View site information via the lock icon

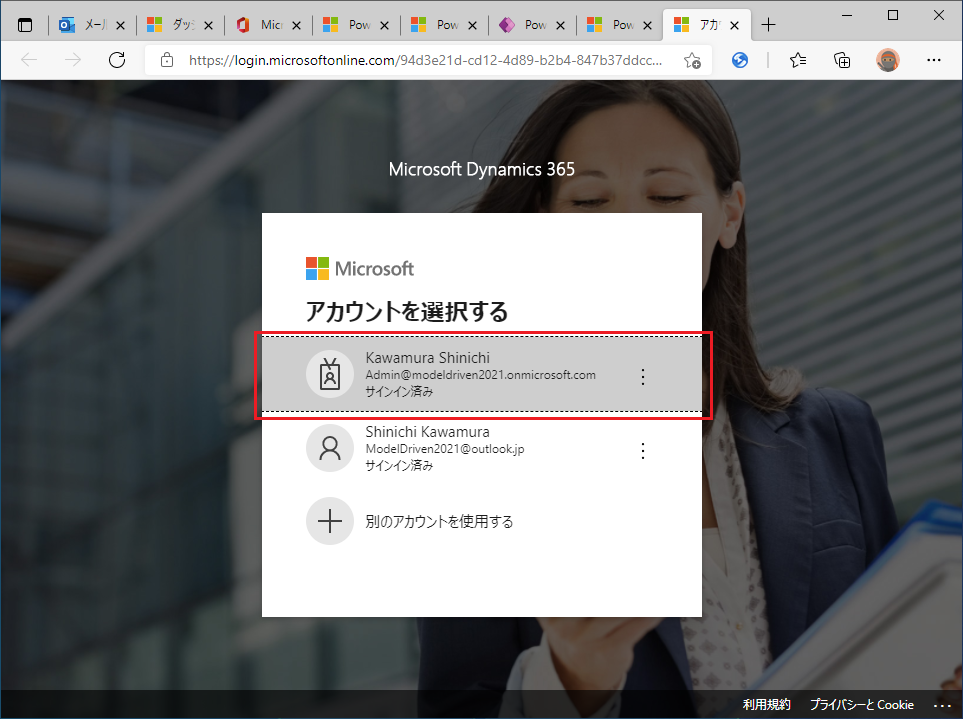166,60
